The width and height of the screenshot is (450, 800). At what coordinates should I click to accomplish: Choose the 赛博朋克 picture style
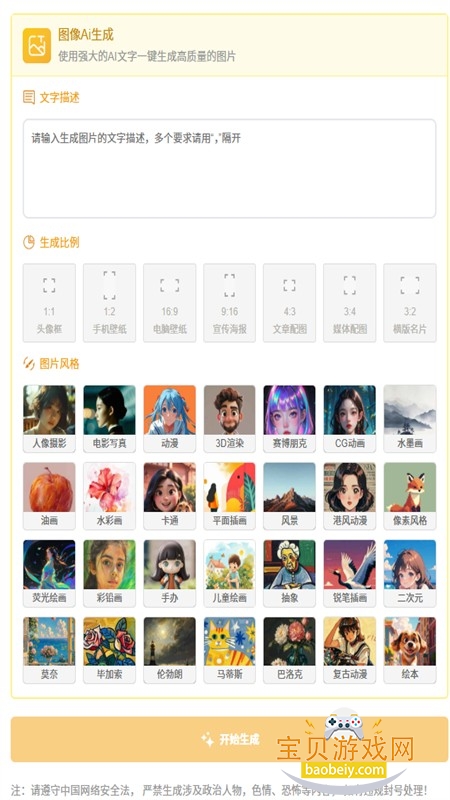[x=289, y=418]
